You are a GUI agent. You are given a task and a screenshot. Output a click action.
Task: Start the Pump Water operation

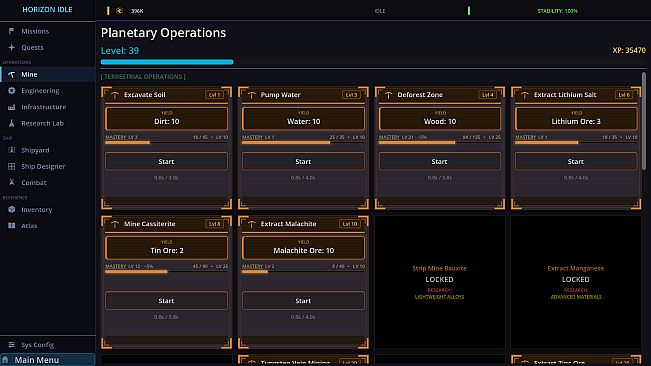[x=303, y=161]
